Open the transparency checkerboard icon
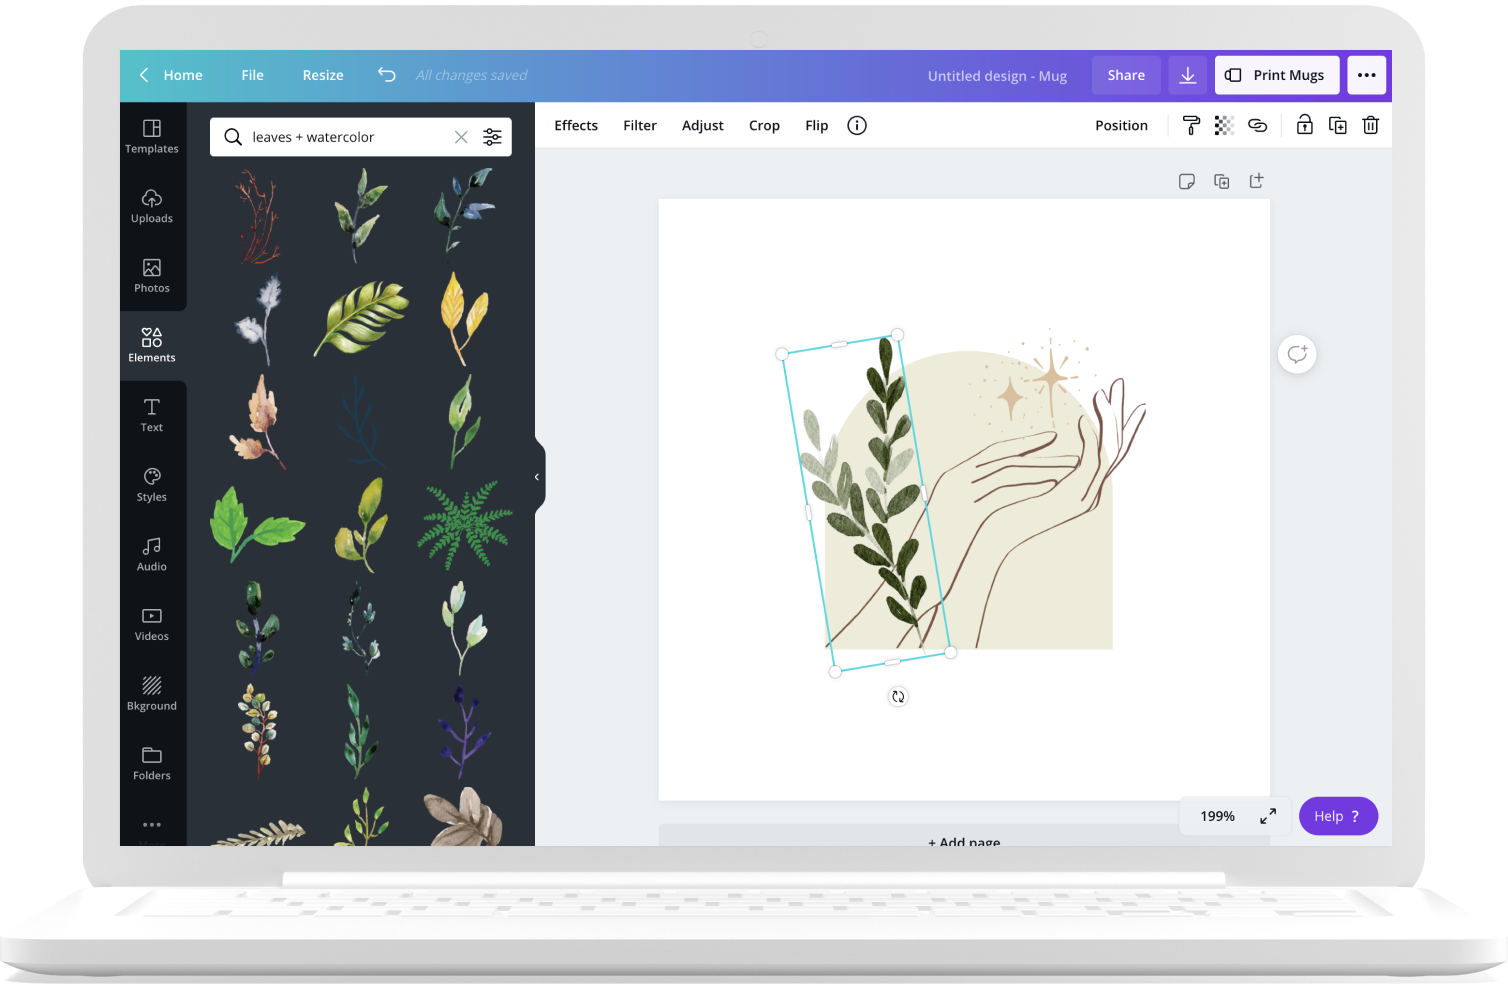Viewport: 1508px width, 986px height. [x=1224, y=125]
